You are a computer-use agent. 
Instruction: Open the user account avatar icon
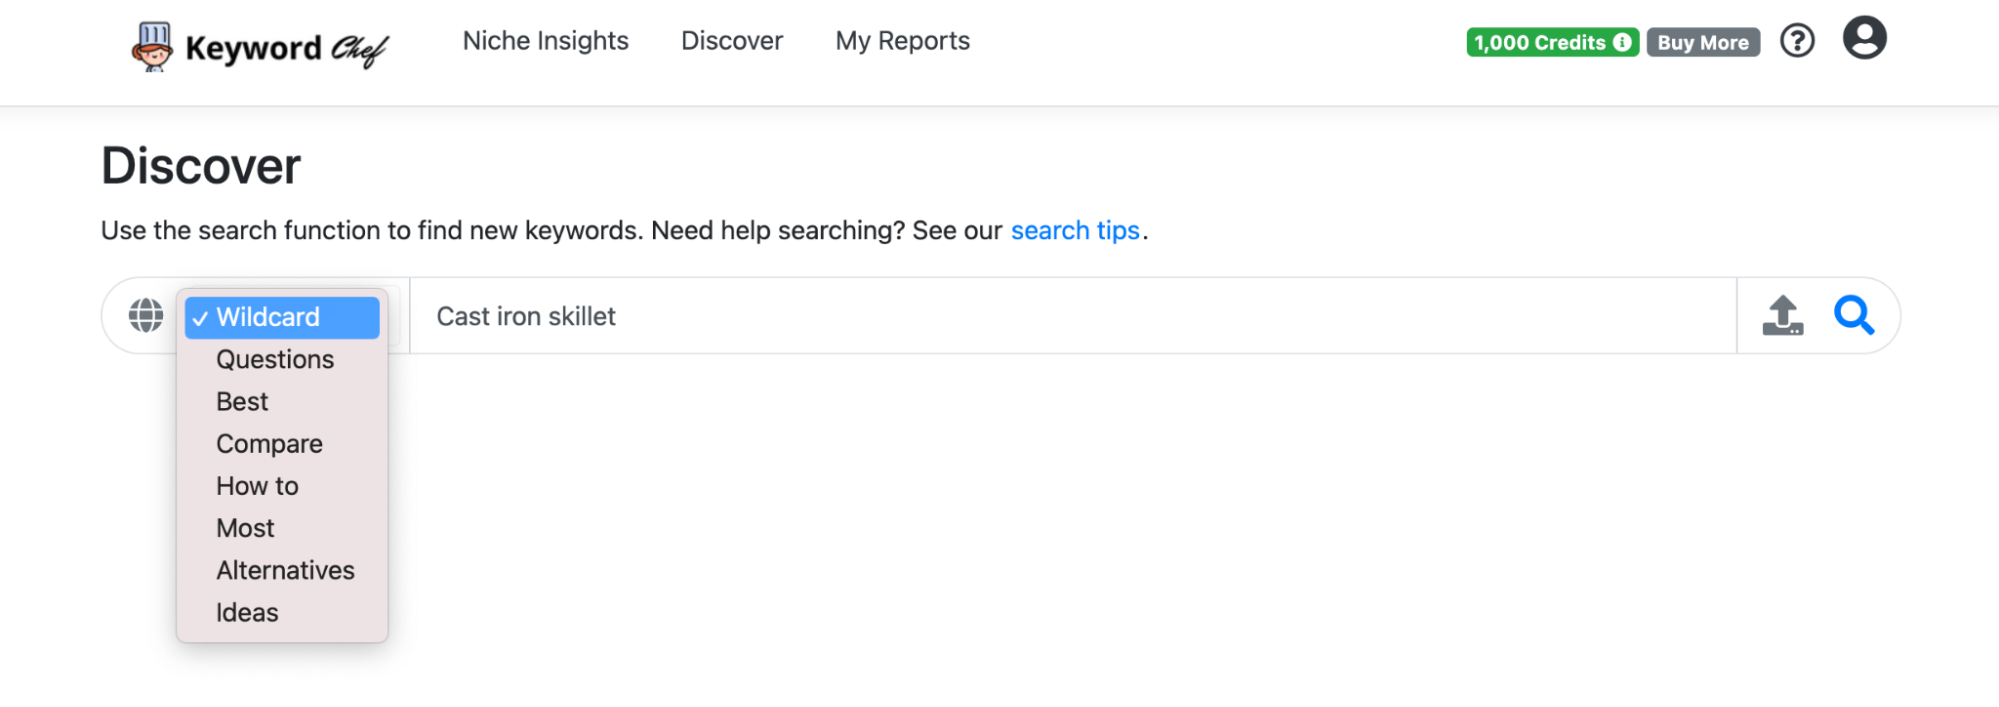[x=1864, y=38]
